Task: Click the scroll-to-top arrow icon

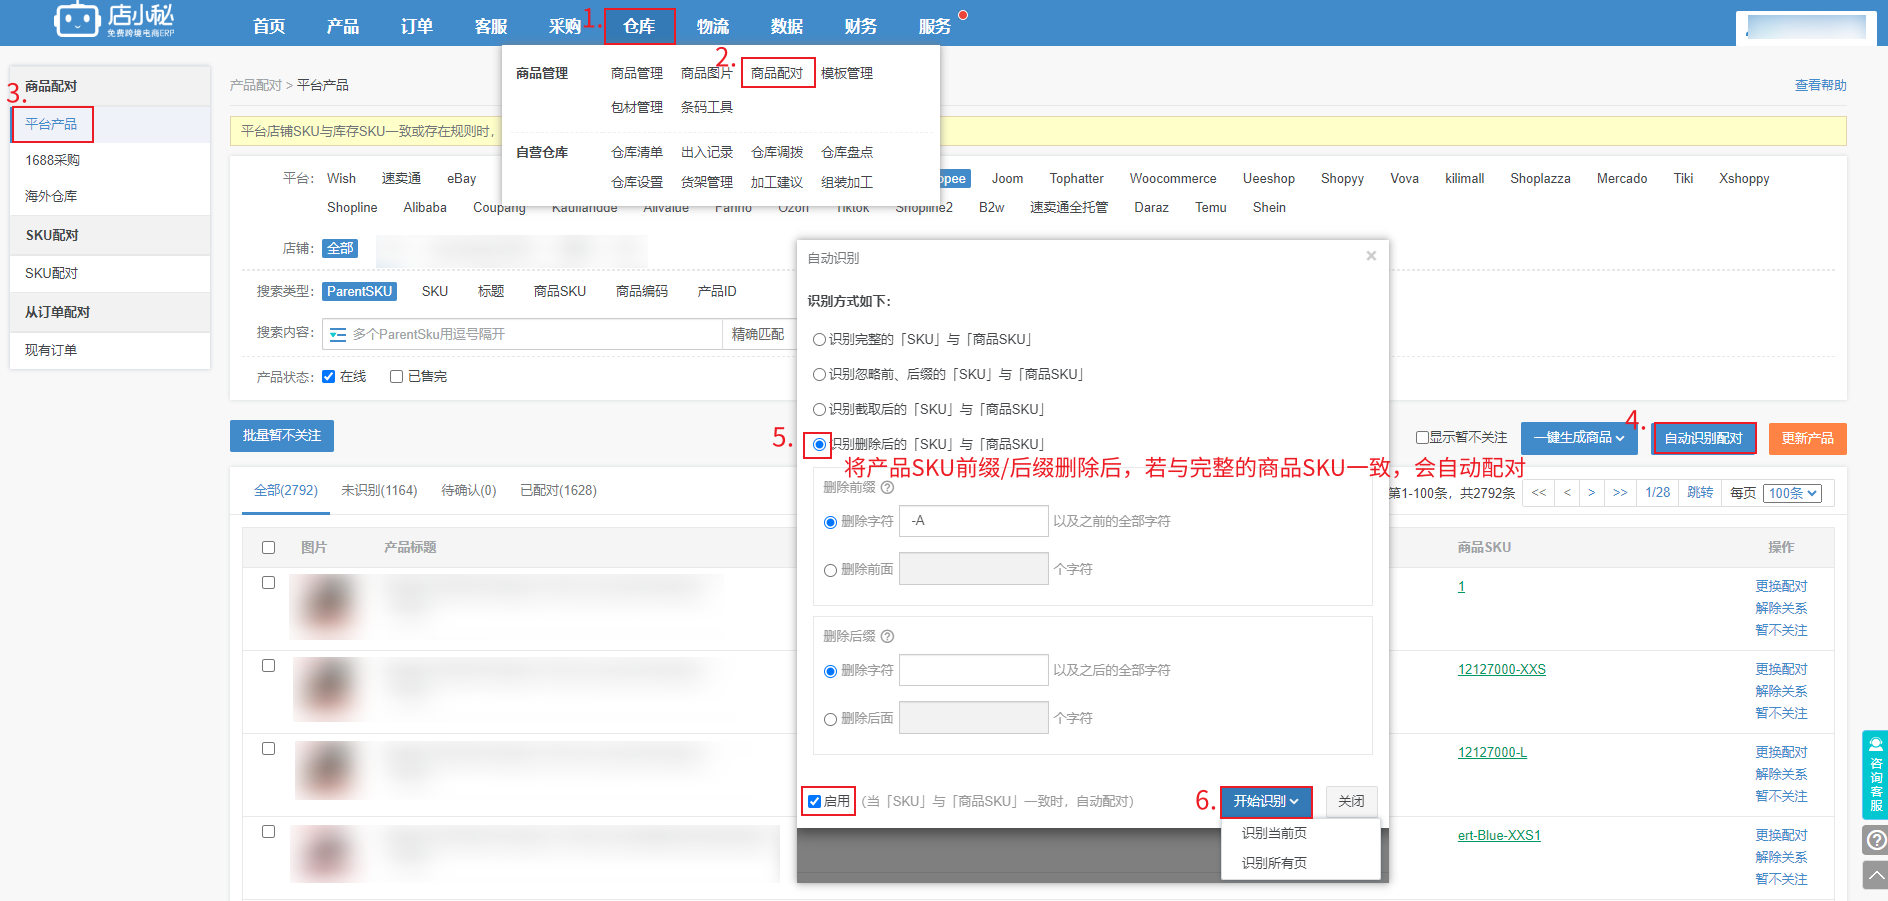Action: [1876, 876]
